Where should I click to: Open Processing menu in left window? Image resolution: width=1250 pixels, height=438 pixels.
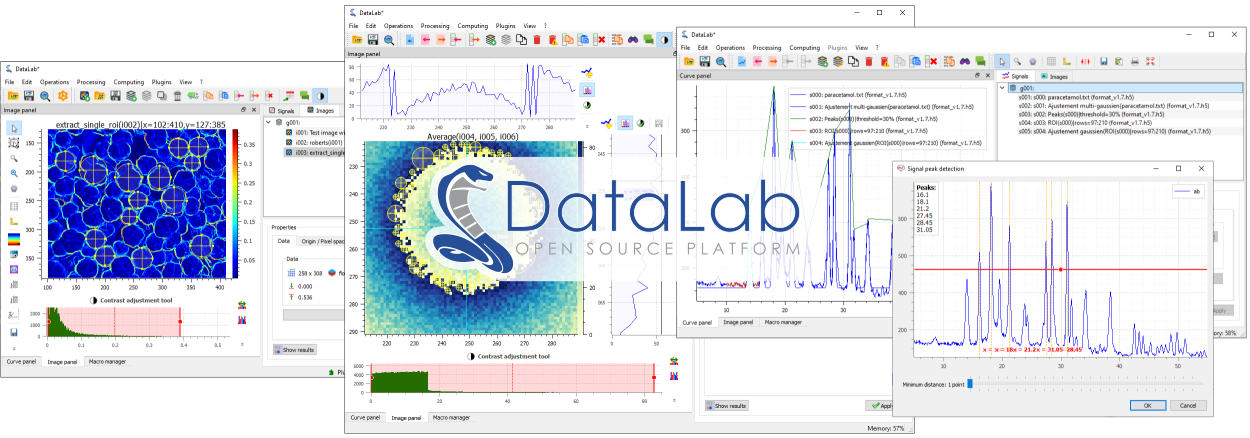click(91, 82)
